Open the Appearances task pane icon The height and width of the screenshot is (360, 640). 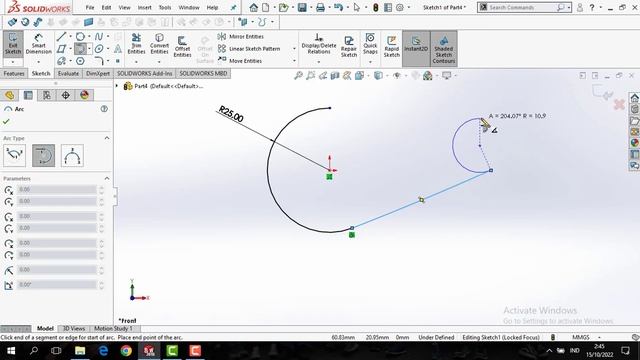(x=634, y=142)
